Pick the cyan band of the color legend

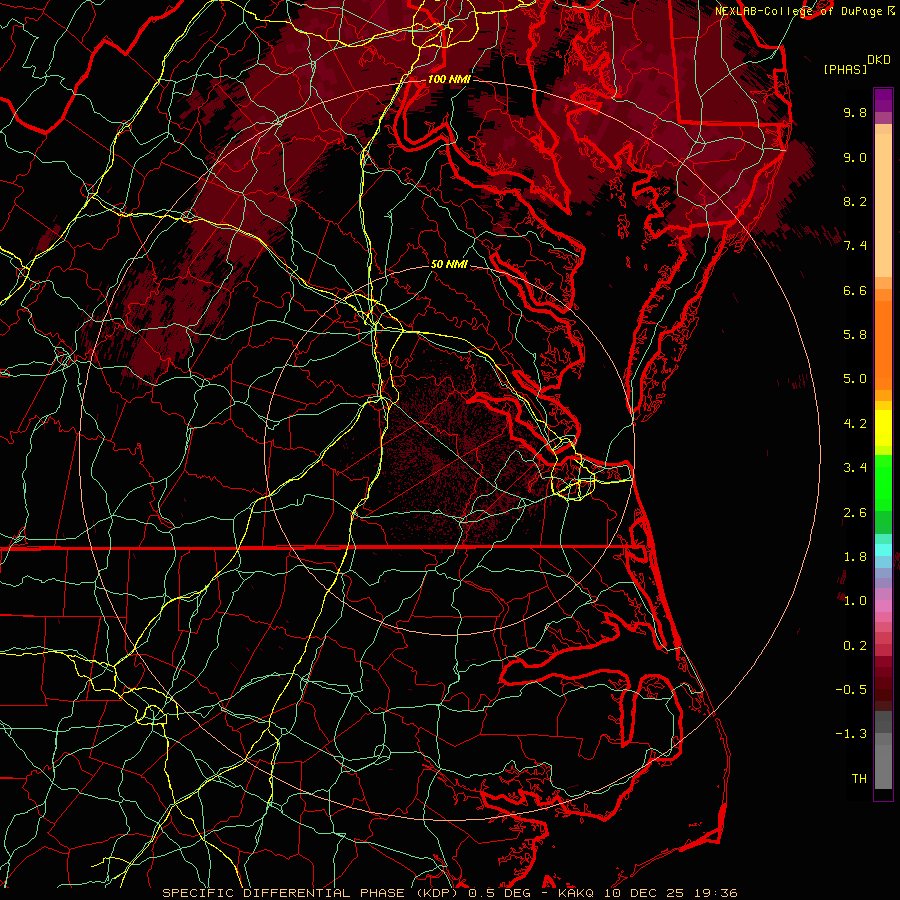pyautogui.click(x=883, y=549)
